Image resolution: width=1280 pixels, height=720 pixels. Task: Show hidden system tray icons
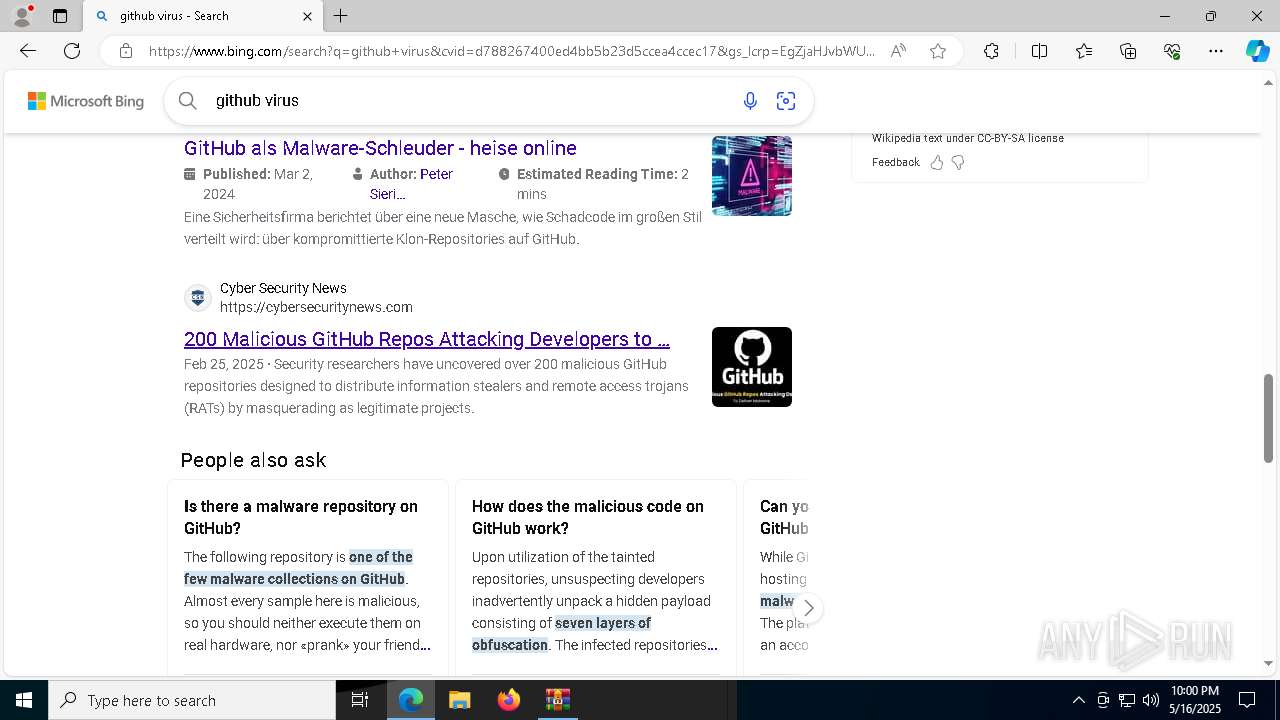click(1078, 700)
